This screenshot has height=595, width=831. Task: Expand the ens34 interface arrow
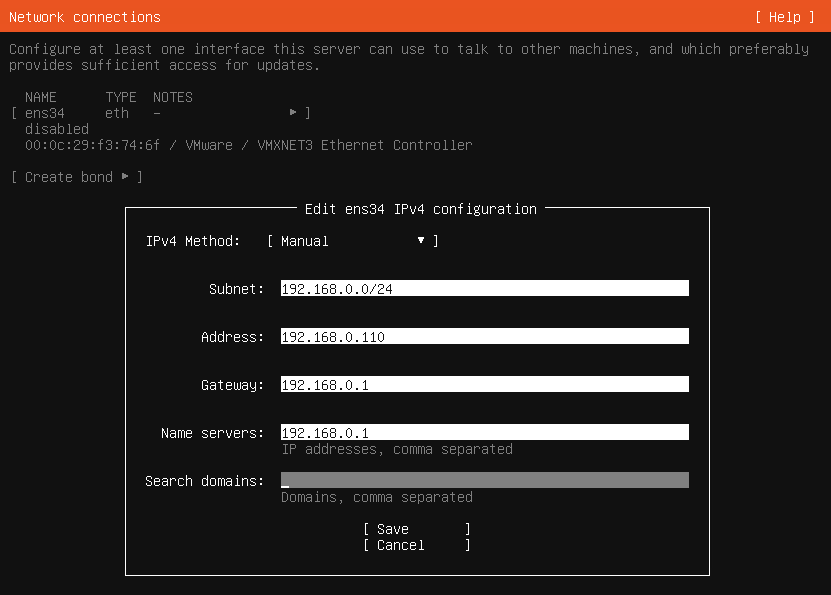coord(293,113)
